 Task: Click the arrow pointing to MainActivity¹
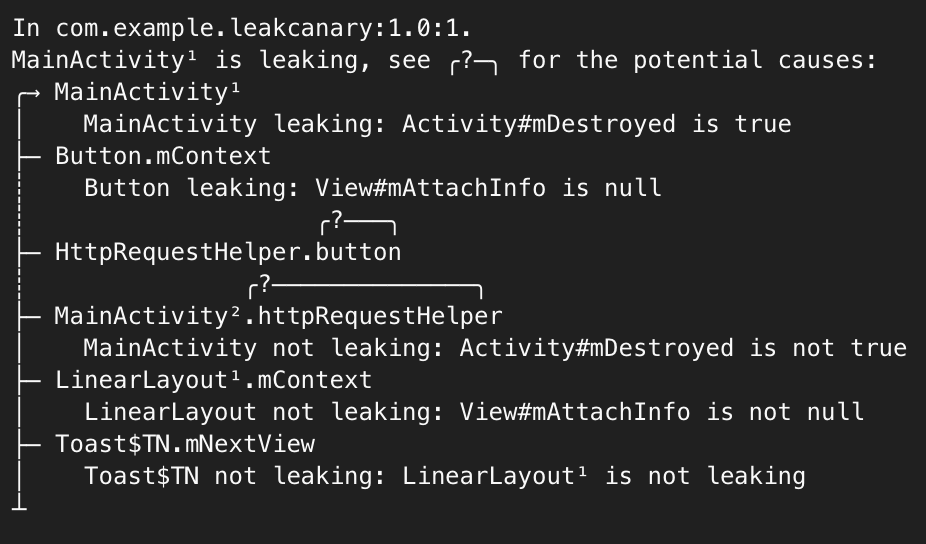[x=29, y=94]
